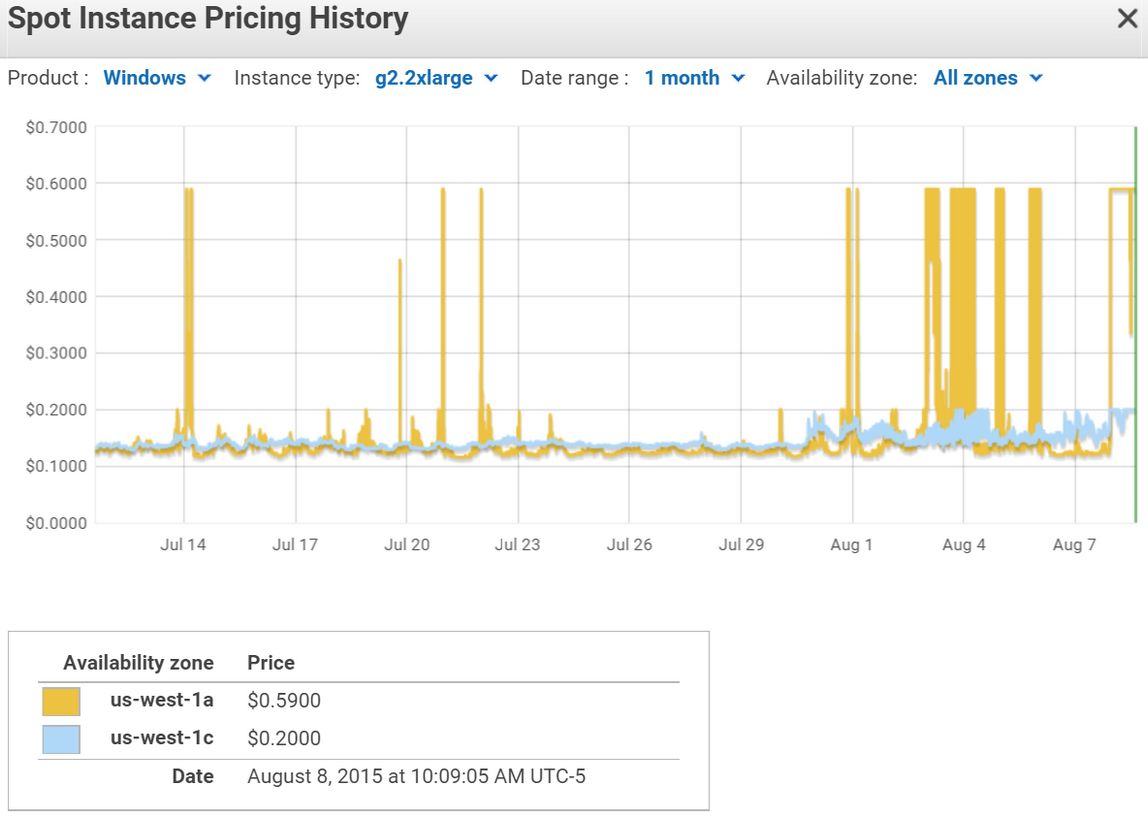The width and height of the screenshot is (1148, 821).
Task: Change the Date range from 1 month
Action: pyautogui.click(x=694, y=78)
